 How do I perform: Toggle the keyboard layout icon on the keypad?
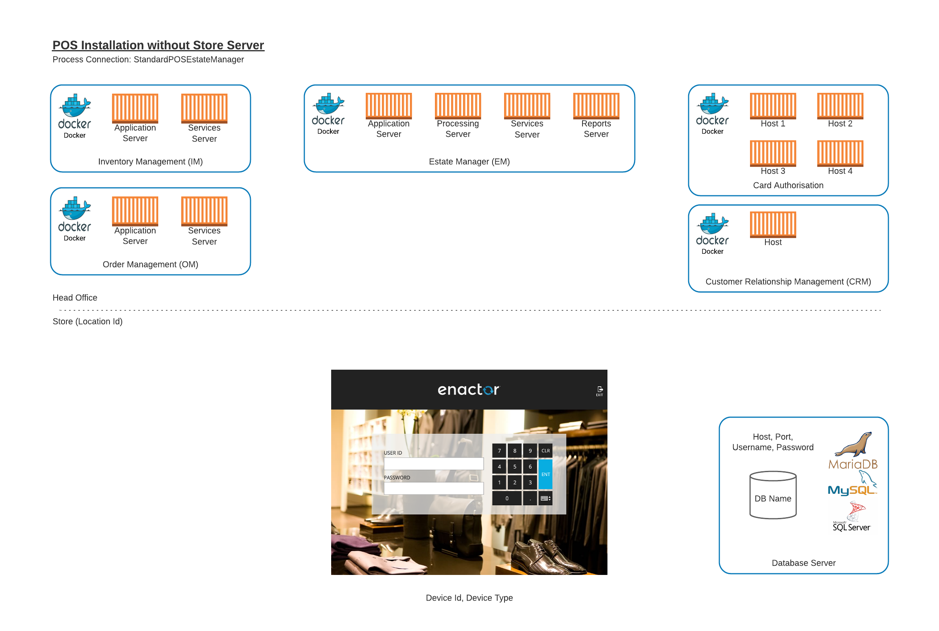pos(545,498)
